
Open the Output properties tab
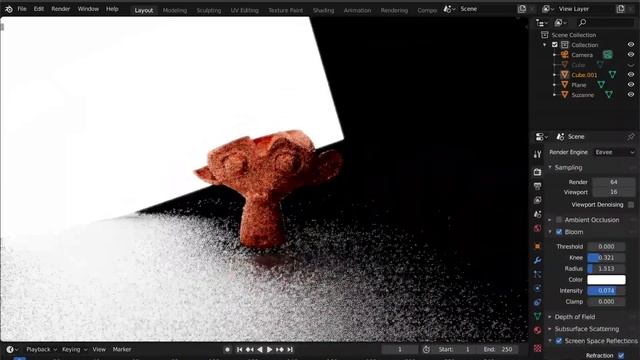pos(538,186)
